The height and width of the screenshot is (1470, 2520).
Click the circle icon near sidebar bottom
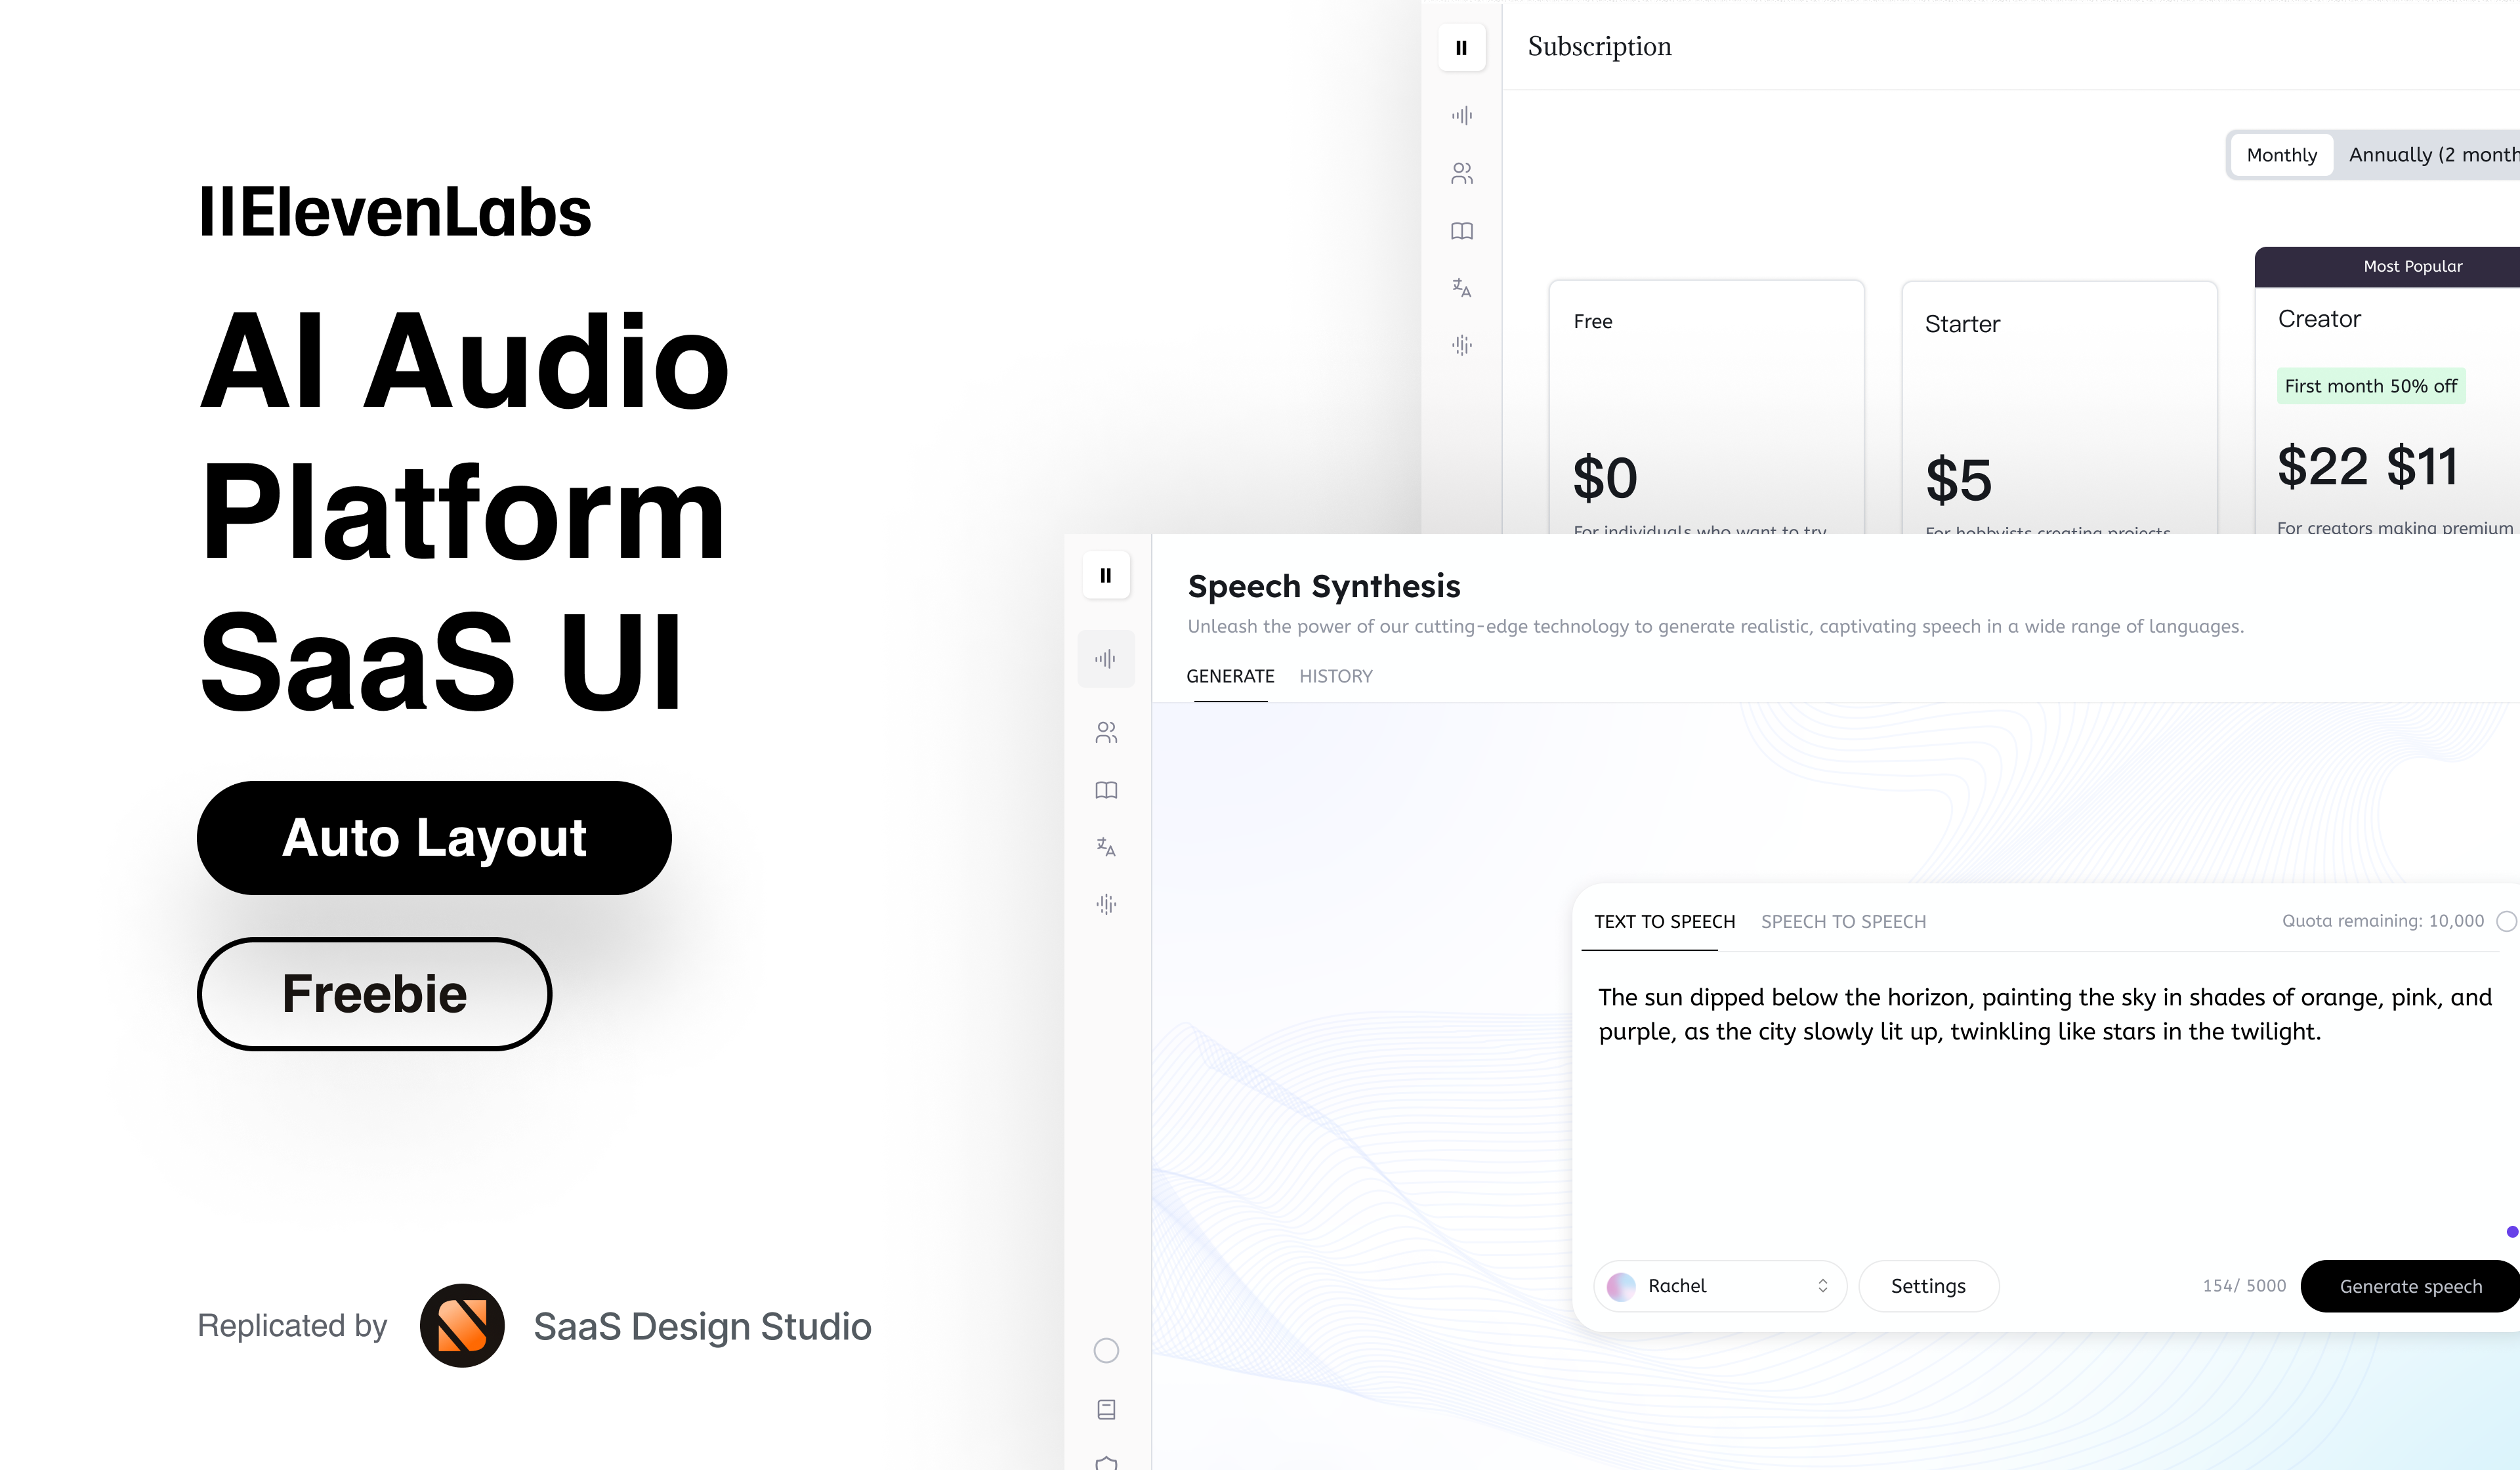point(1105,1351)
